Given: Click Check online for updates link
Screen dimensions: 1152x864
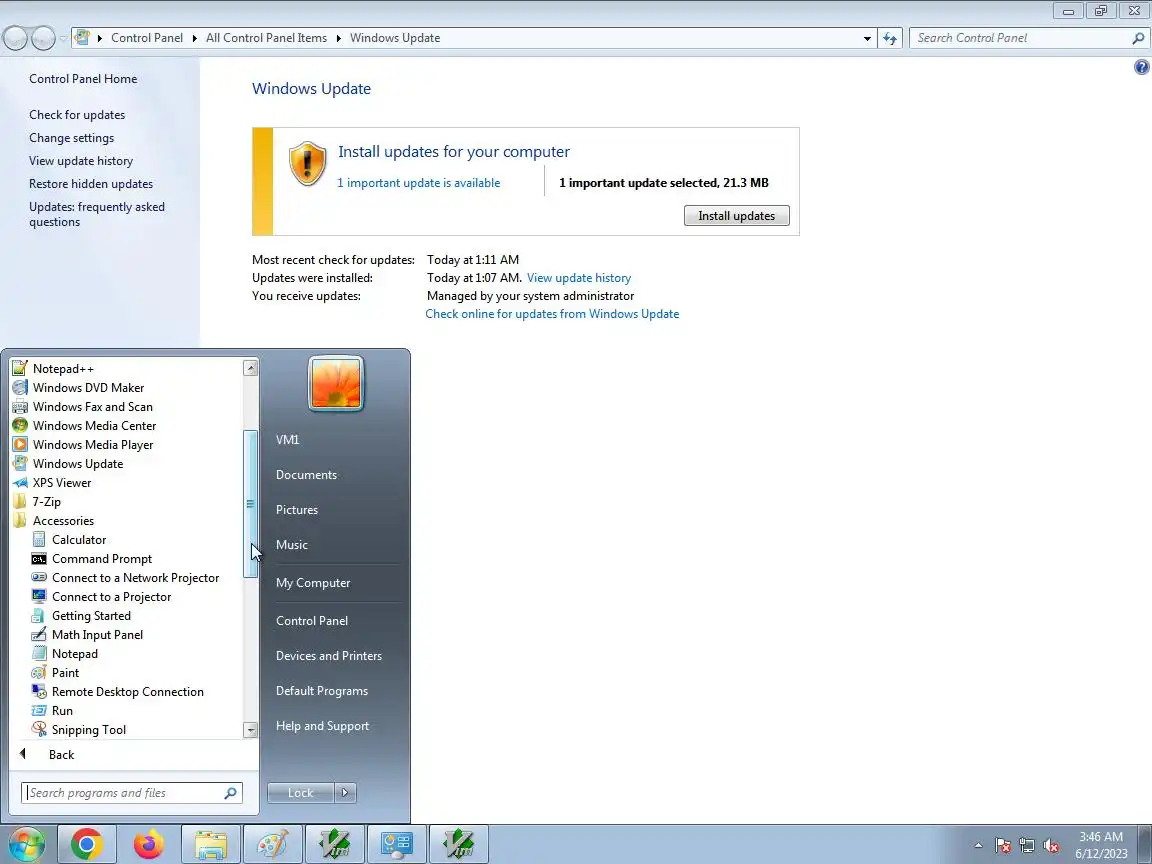Looking at the screenshot, I should point(552,314).
